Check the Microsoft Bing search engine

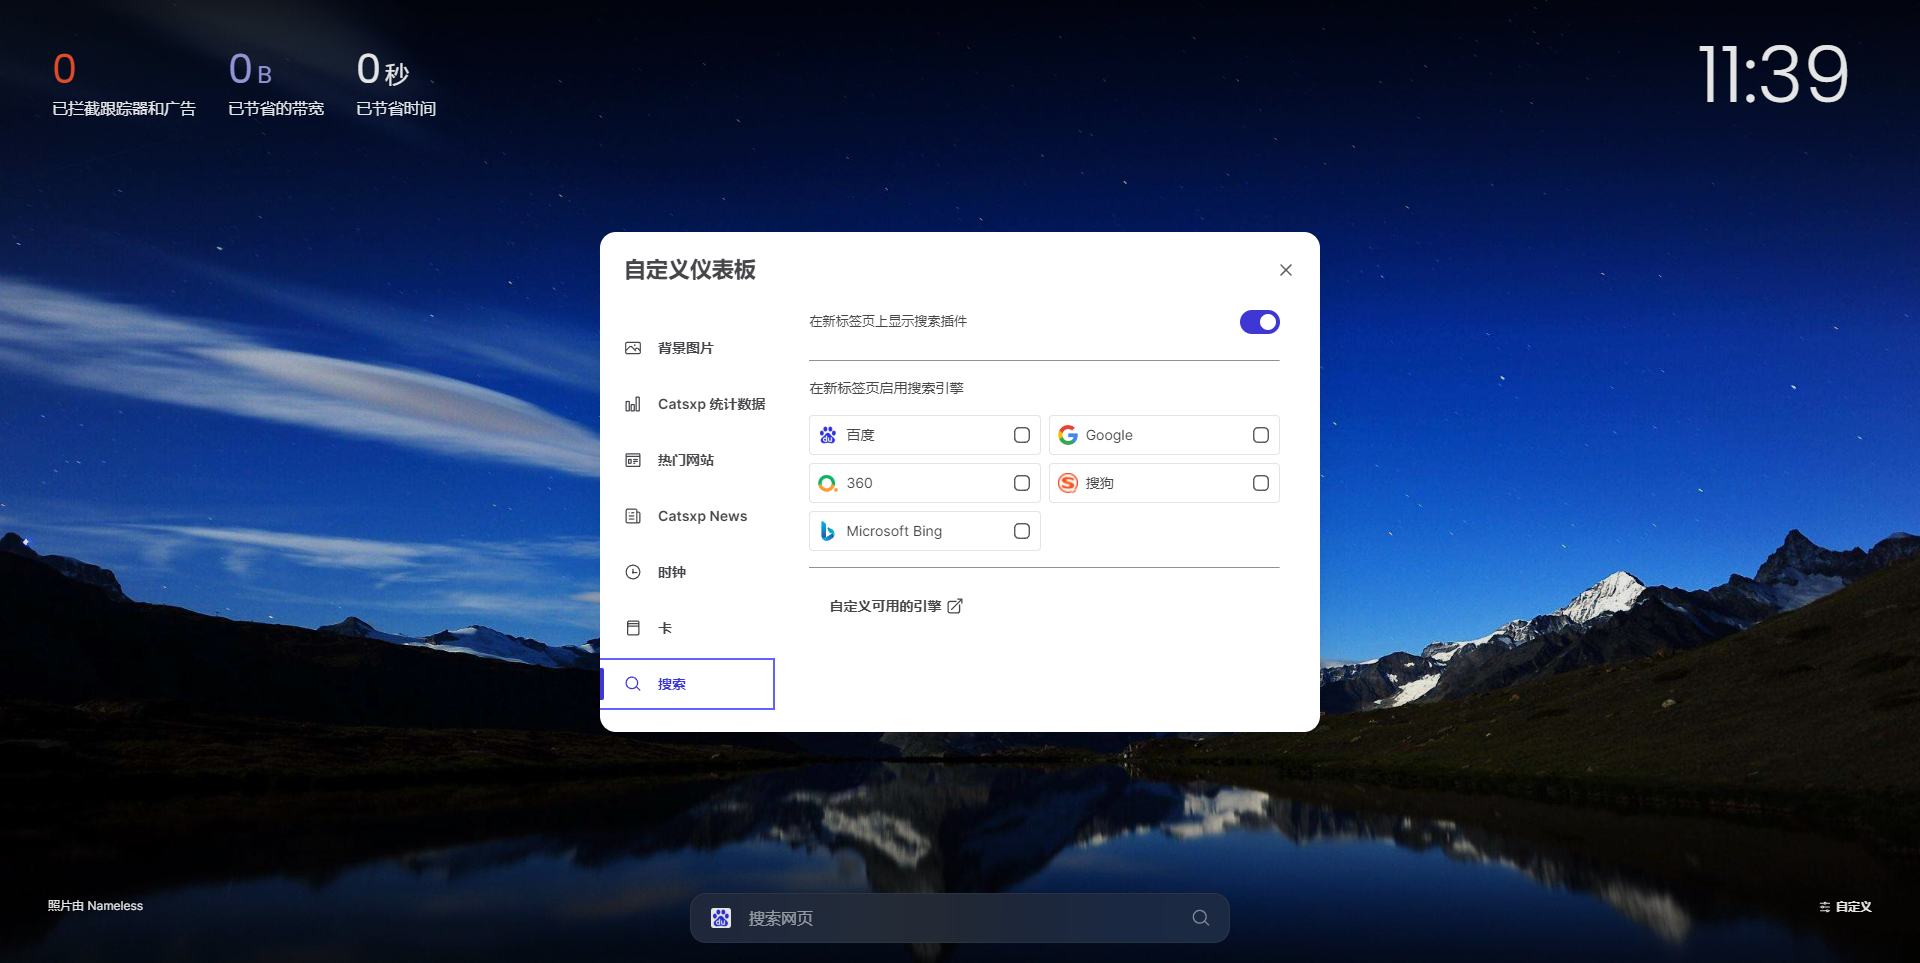[1021, 531]
